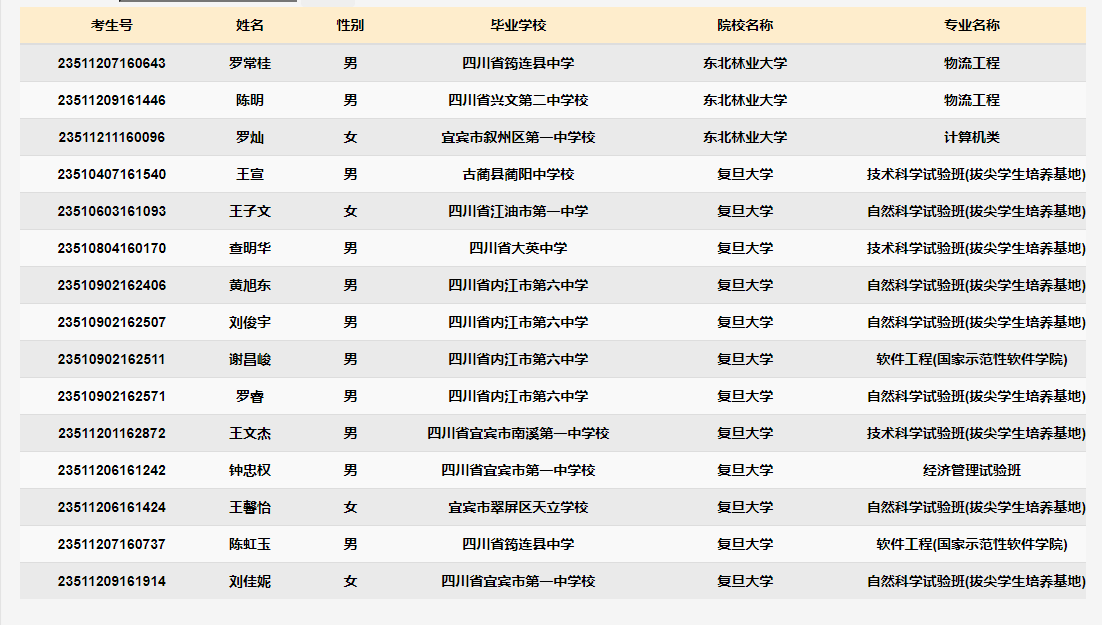The image size is (1102, 625).
Task: Select exam number 23510902162406
Action: (x=112, y=285)
